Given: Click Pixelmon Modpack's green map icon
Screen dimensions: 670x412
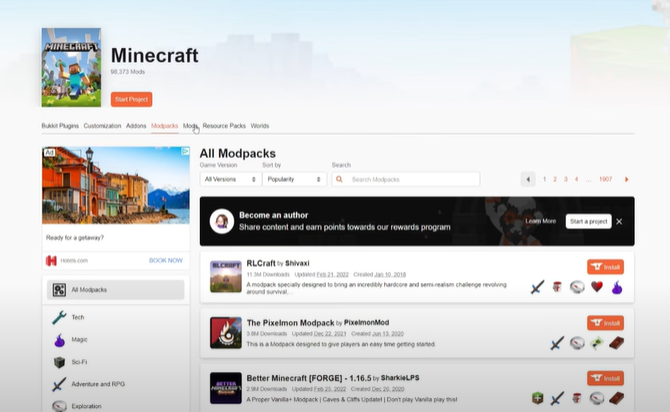Looking at the screenshot, I should pyautogui.click(x=597, y=343).
